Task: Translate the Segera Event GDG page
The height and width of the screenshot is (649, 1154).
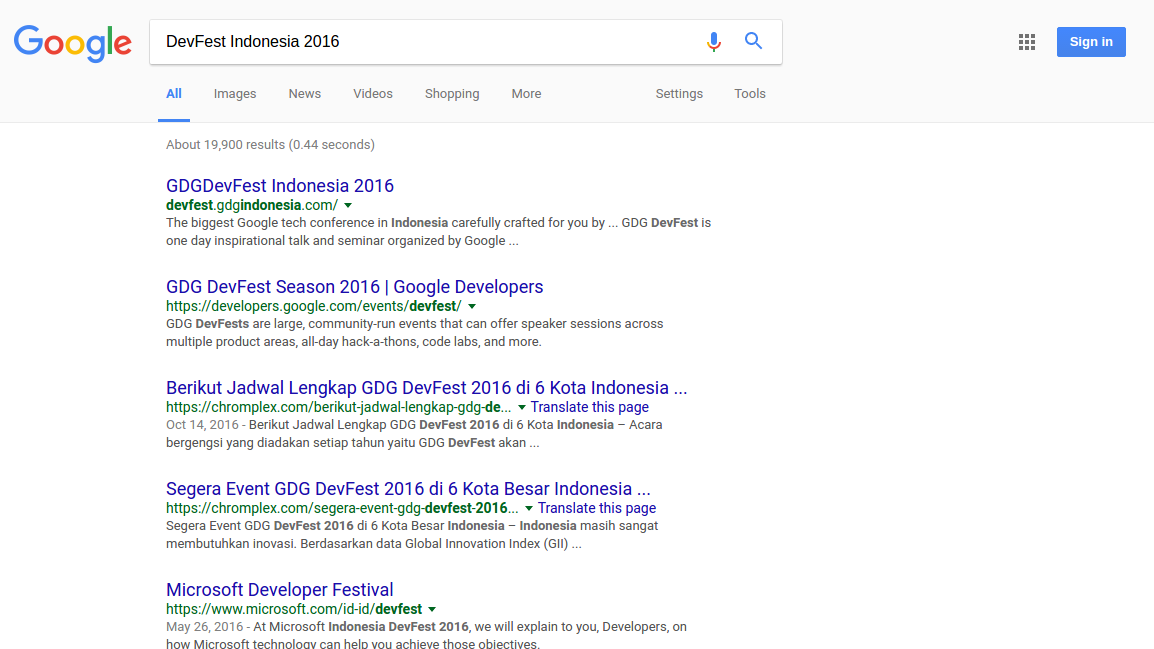Action: pos(597,508)
